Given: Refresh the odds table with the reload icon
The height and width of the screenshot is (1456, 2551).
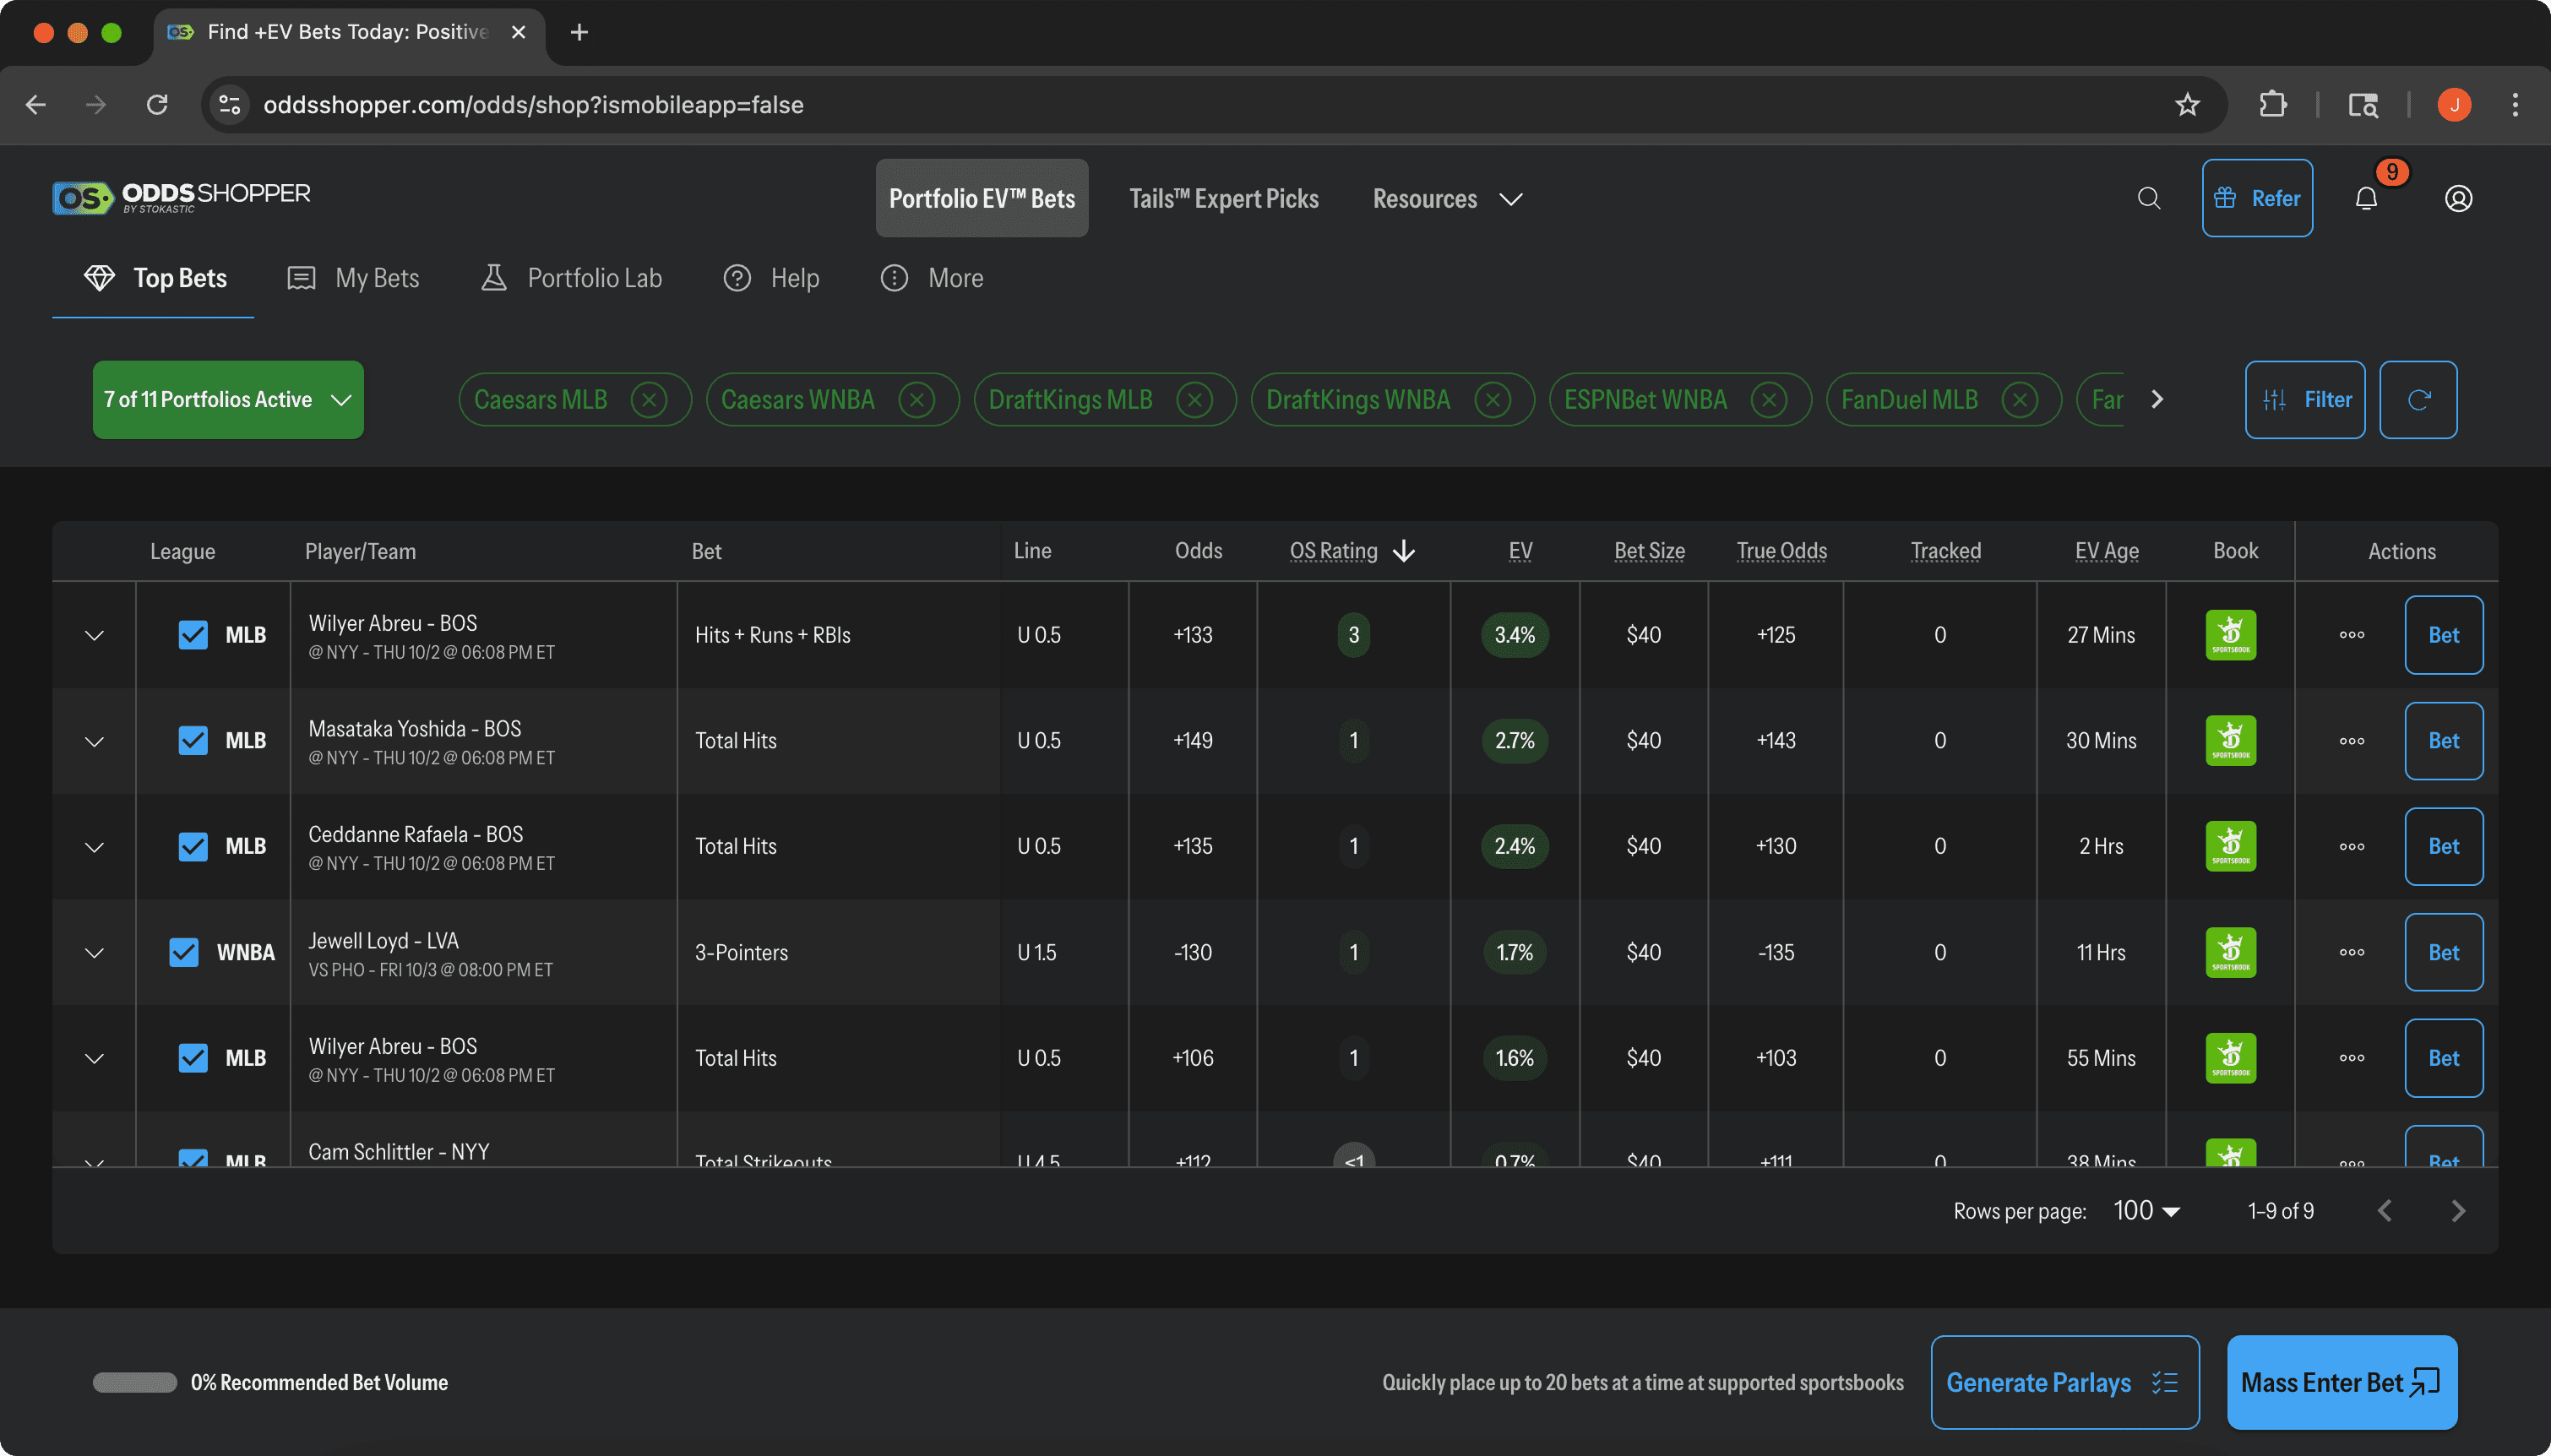Looking at the screenshot, I should [2419, 399].
